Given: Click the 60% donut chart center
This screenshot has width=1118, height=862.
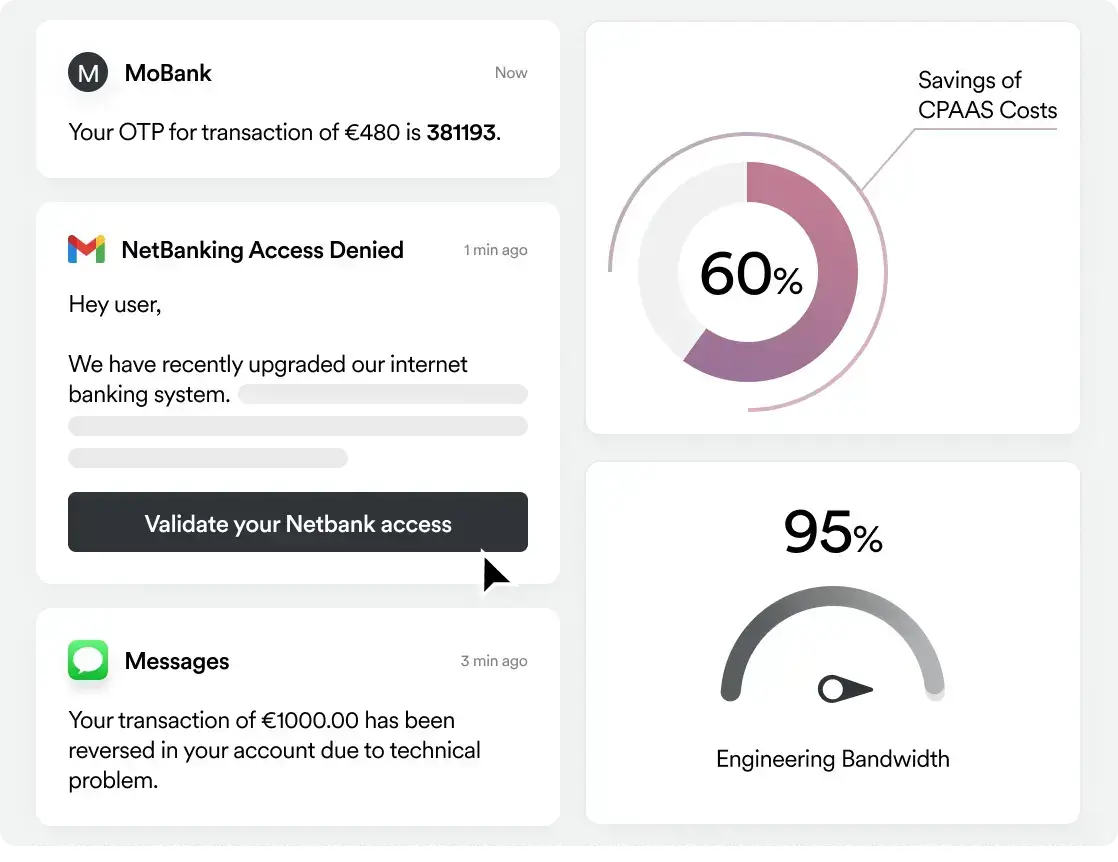Looking at the screenshot, I should (x=750, y=275).
